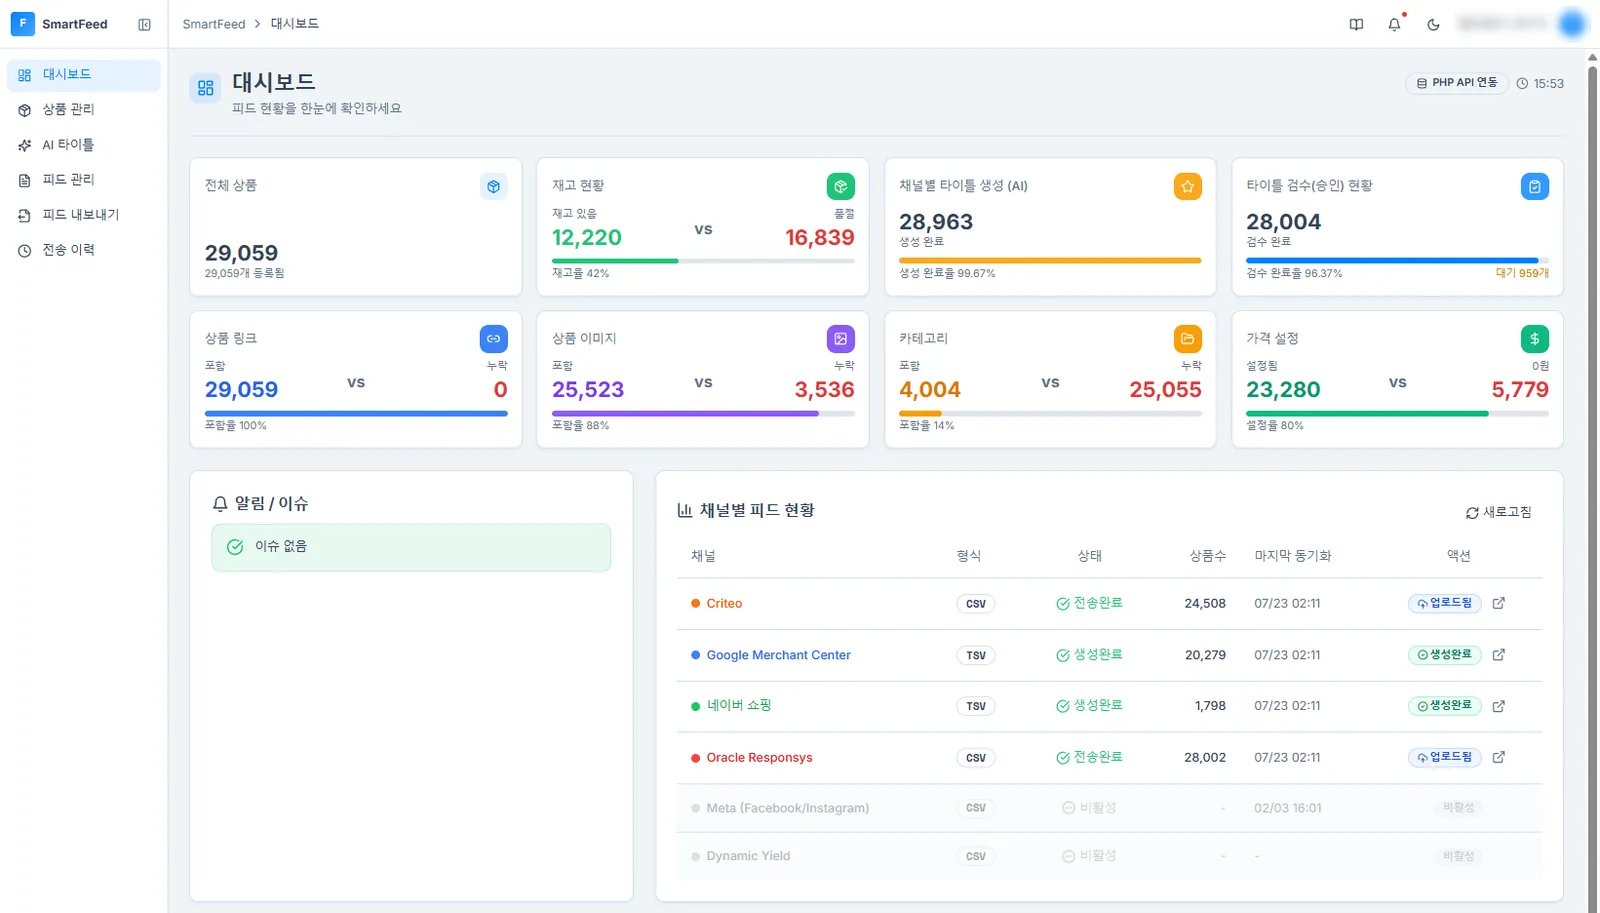Click the 상품 링크 chain icon
Viewport: 1600px width, 913px height.
[493, 339]
